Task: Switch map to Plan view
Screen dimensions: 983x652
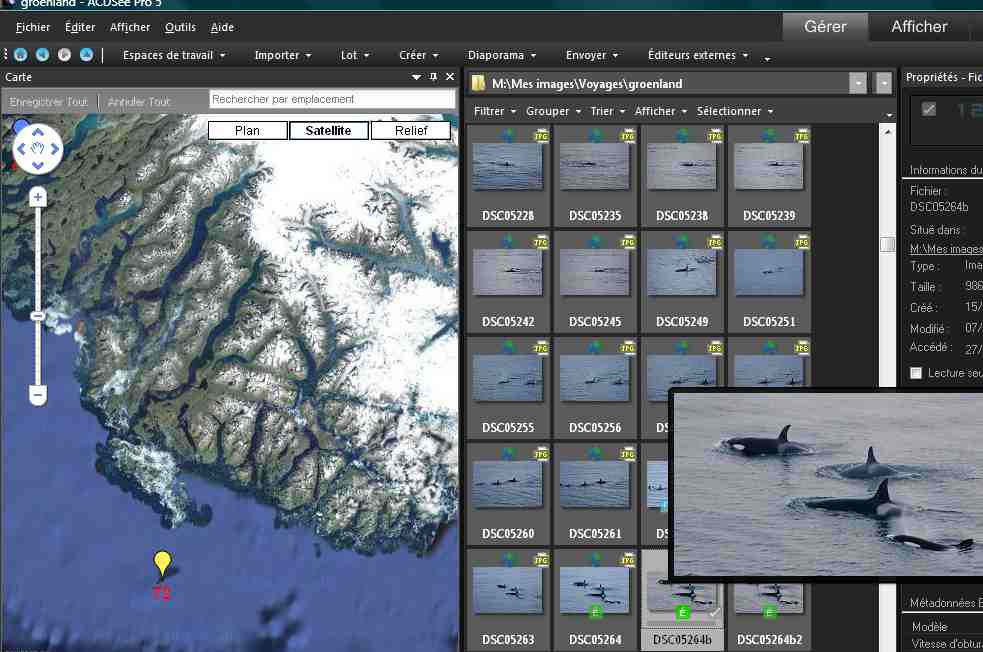Action: click(x=248, y=130)
